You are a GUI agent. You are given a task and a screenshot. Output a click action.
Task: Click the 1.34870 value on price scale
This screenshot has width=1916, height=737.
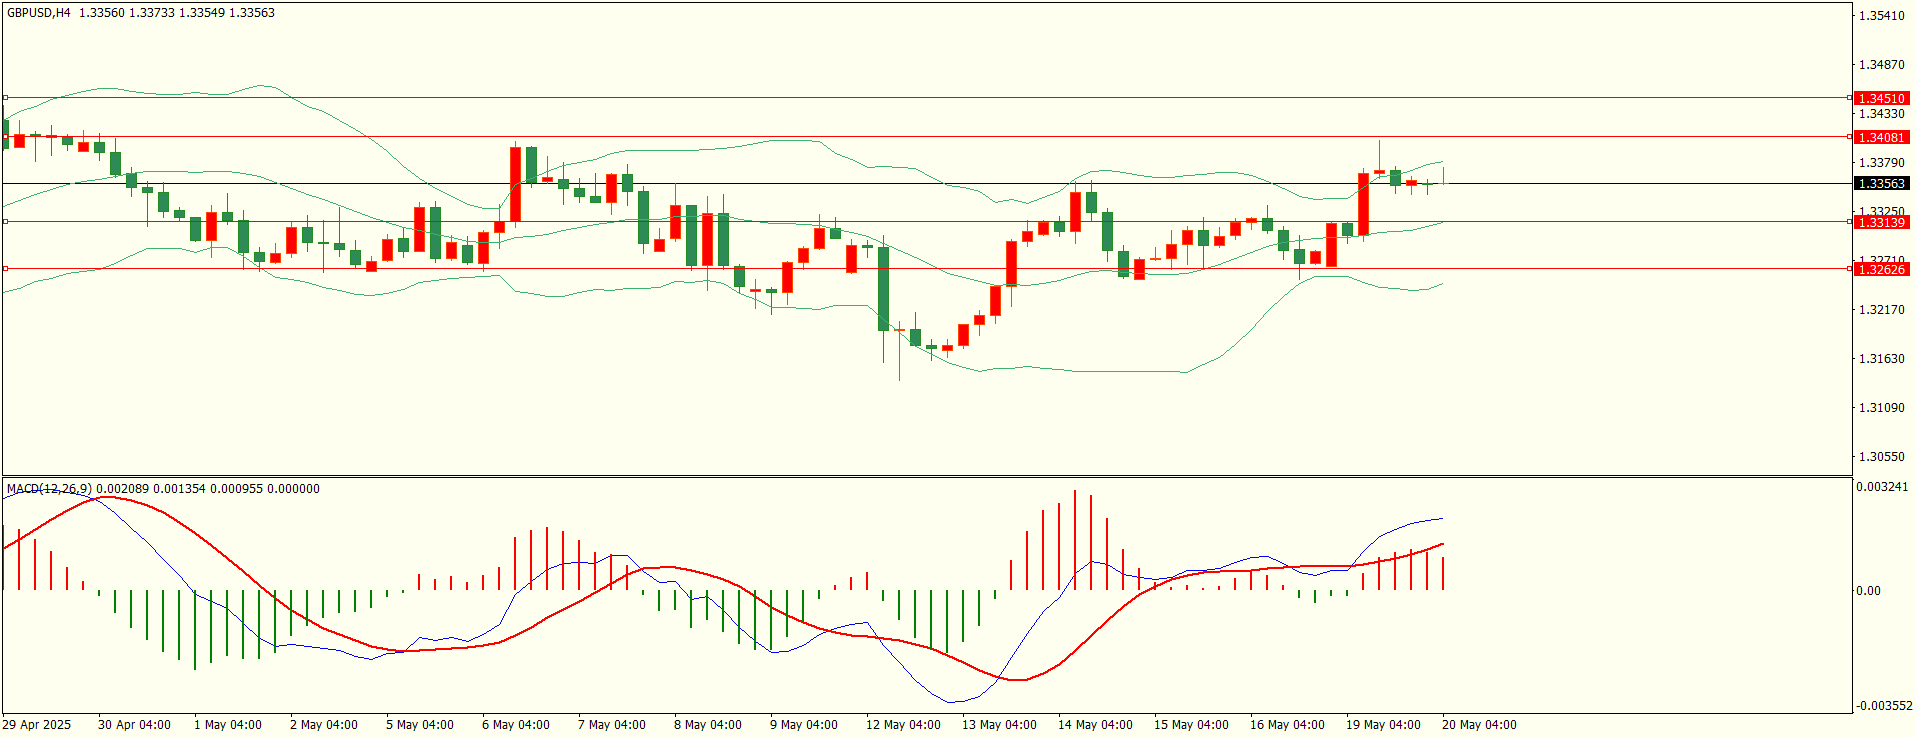[x=1881, y=65]
